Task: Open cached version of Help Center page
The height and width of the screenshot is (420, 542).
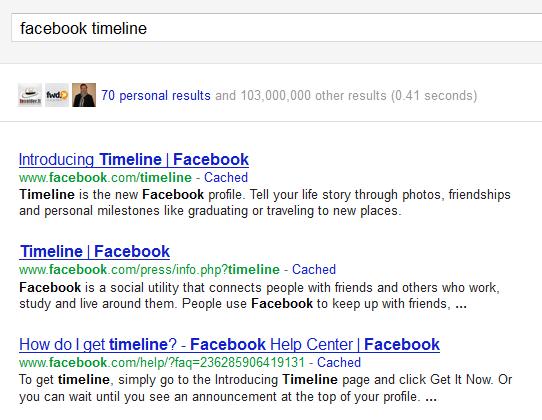Action: tap(339, 363)
